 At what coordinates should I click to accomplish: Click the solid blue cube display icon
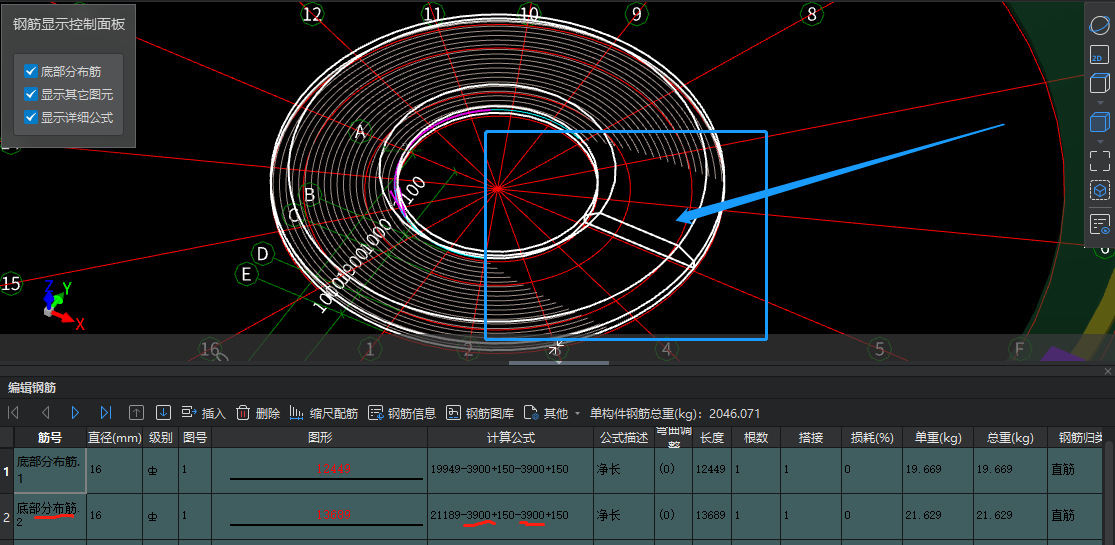[x=1100, y=122]
